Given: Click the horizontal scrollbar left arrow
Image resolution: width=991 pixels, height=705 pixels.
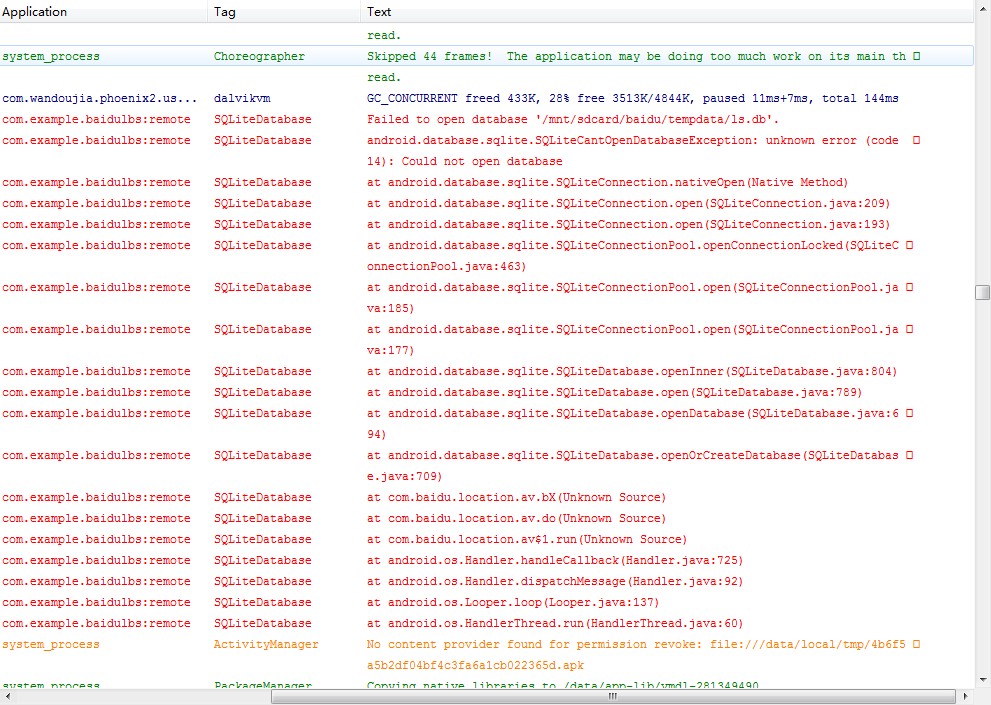Looking at the screenshot, I should (x=8, y=696).
